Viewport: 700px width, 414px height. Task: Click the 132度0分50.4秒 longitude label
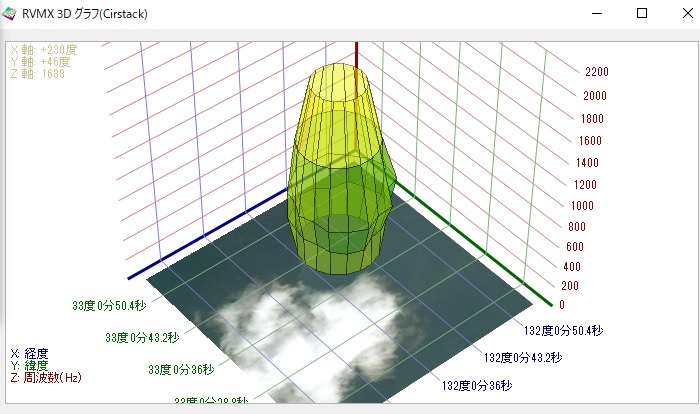(564, 330)
